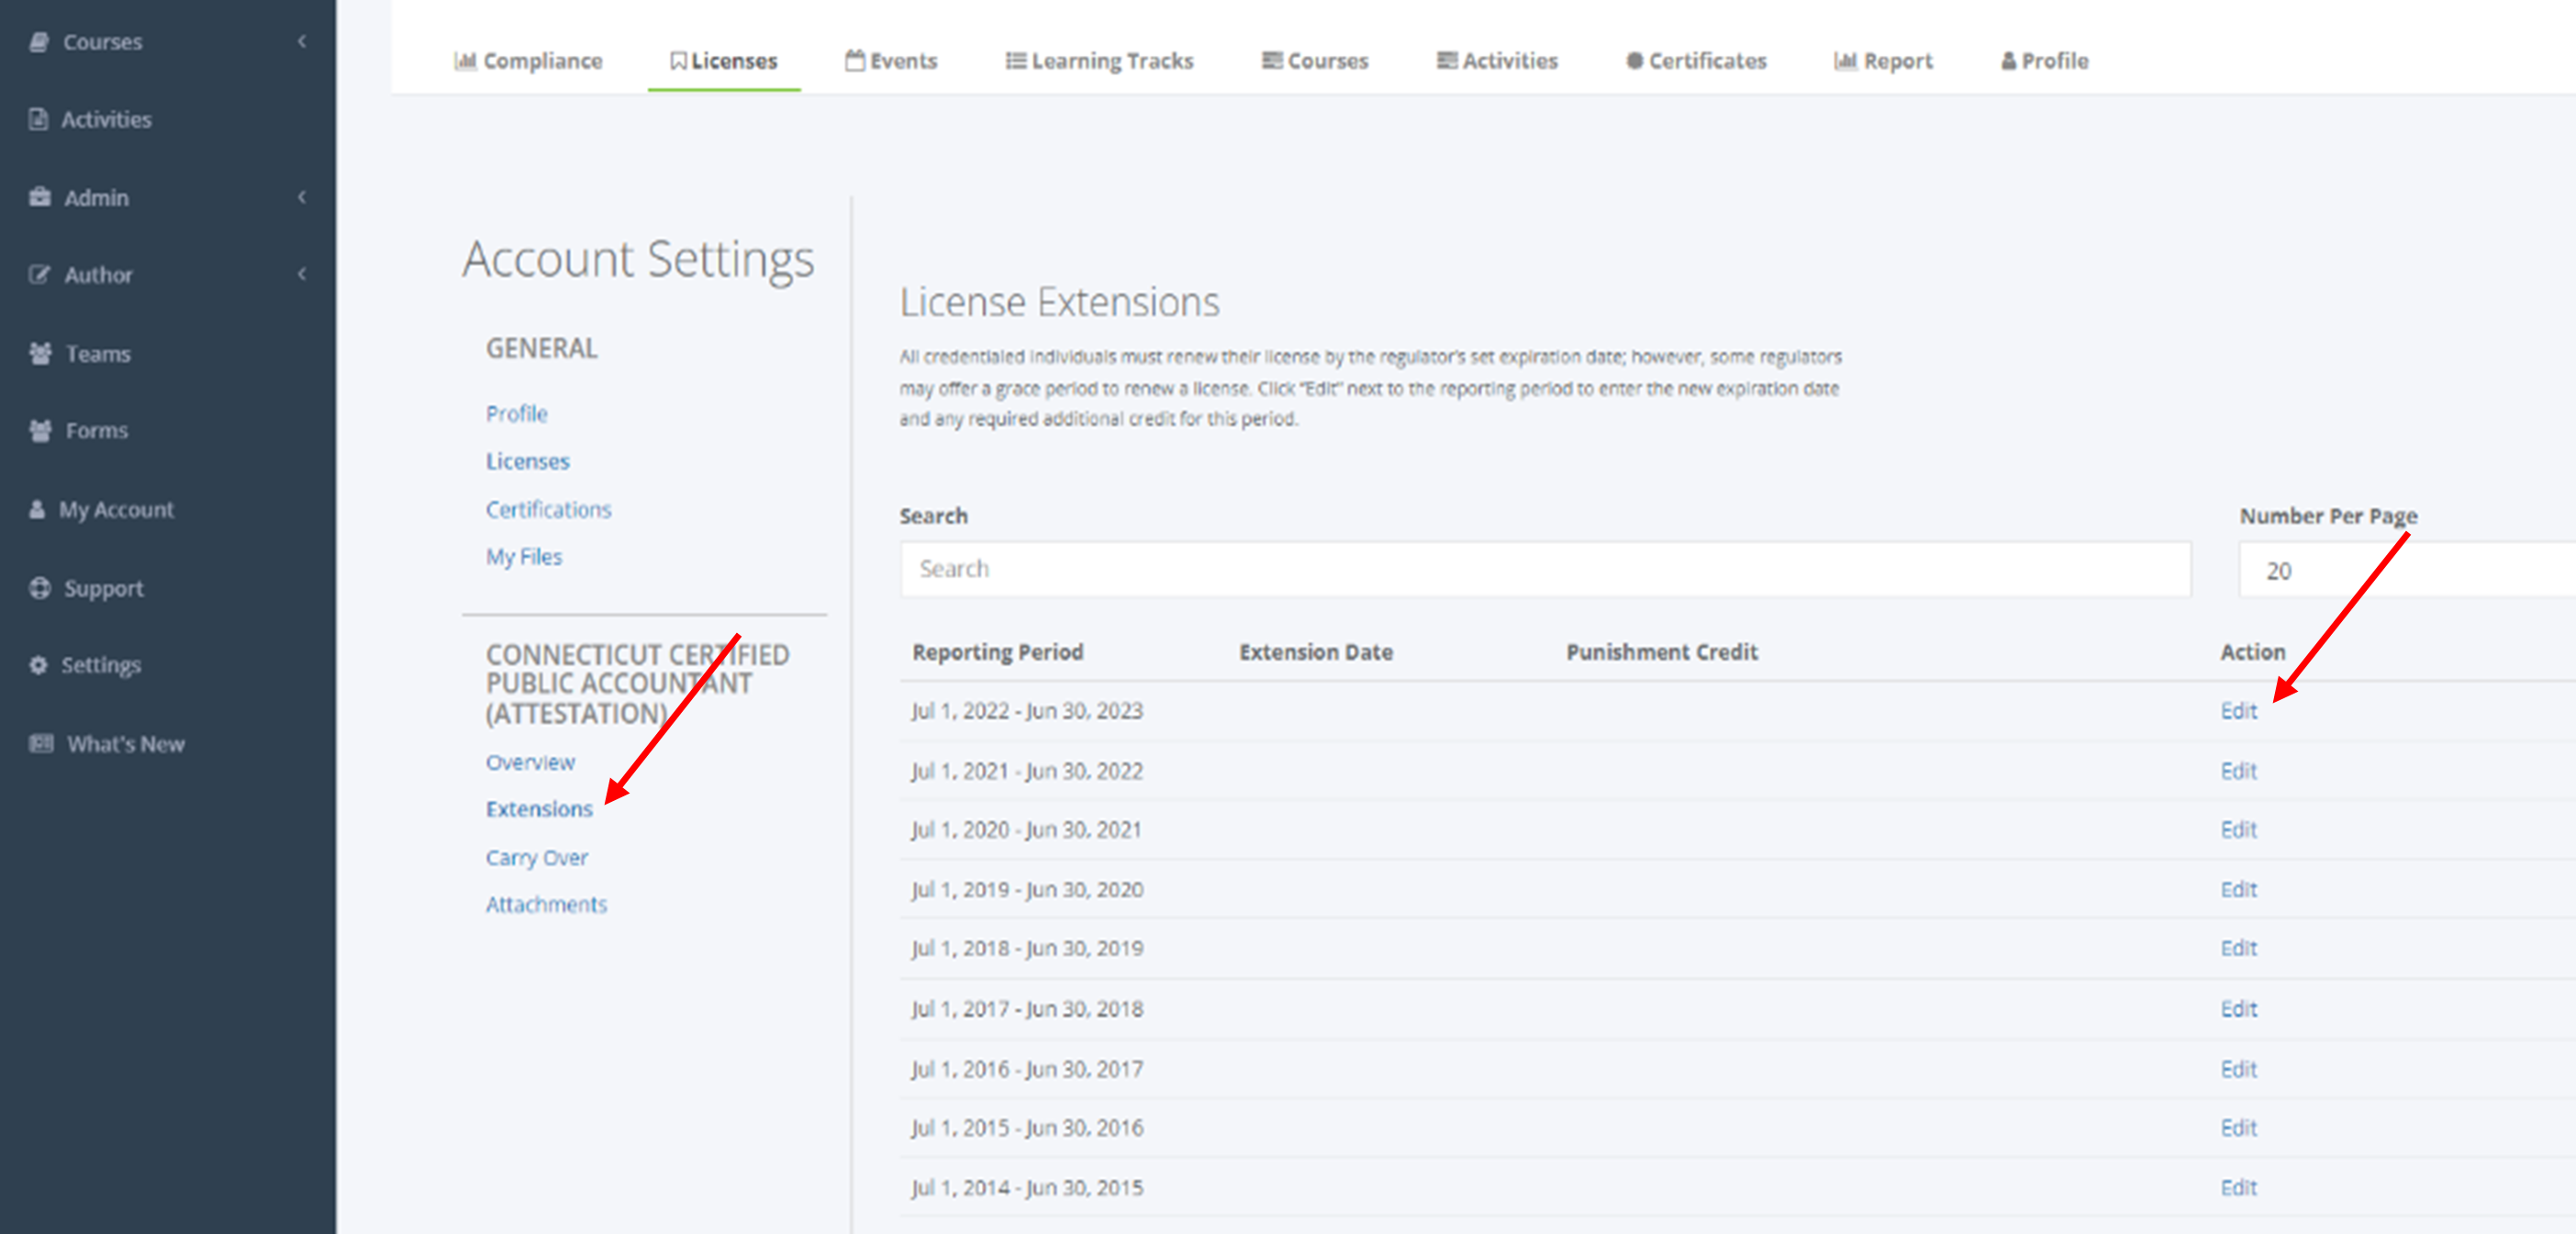
Task: Click the Support lifebuoy icon
Action: click(x=40, y=588)
